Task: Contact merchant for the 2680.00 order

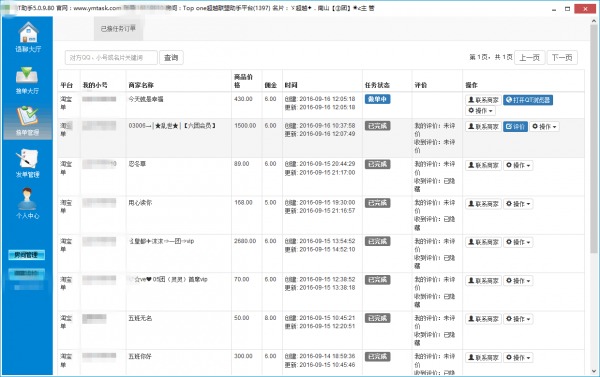Action: [483, 242]
